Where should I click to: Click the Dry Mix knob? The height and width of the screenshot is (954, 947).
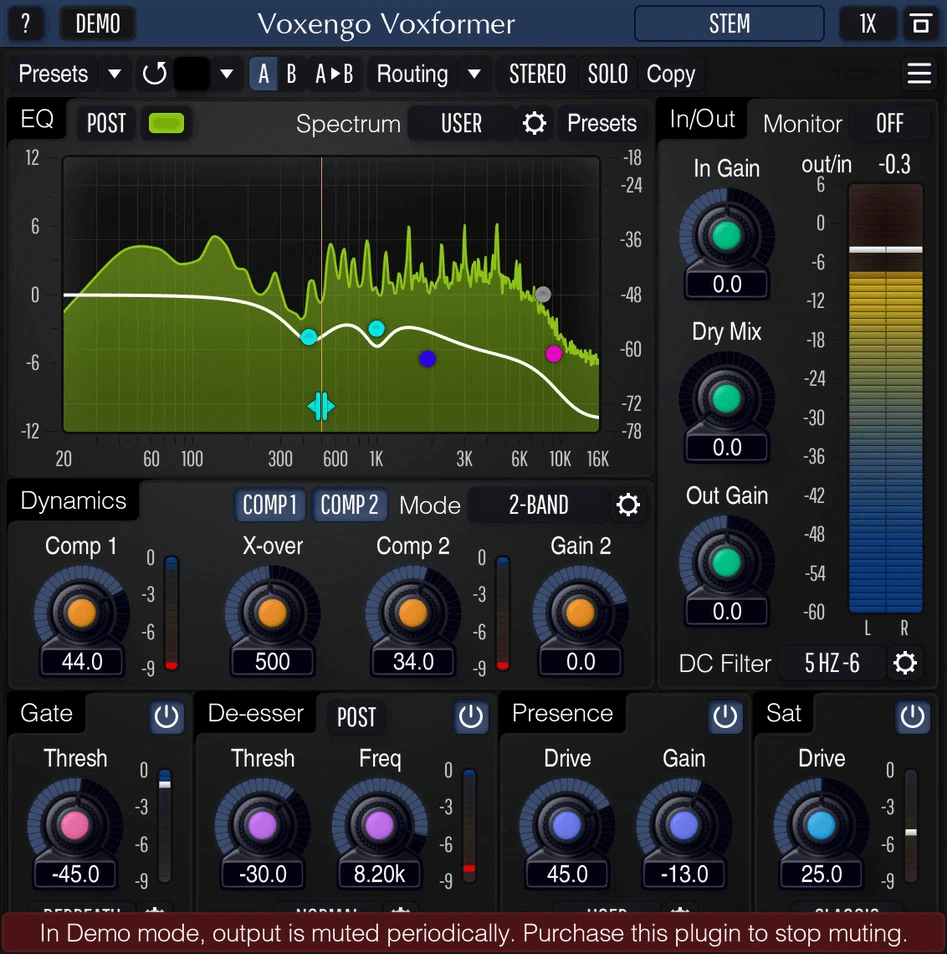pyautogui.click(x=726, y=399)
